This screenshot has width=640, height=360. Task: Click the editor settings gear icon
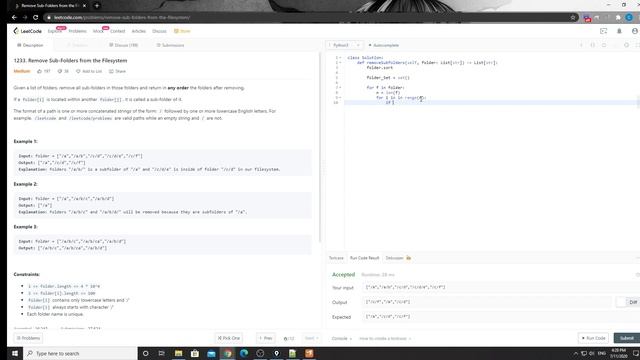pyautogui.click(x=627, y=45)
